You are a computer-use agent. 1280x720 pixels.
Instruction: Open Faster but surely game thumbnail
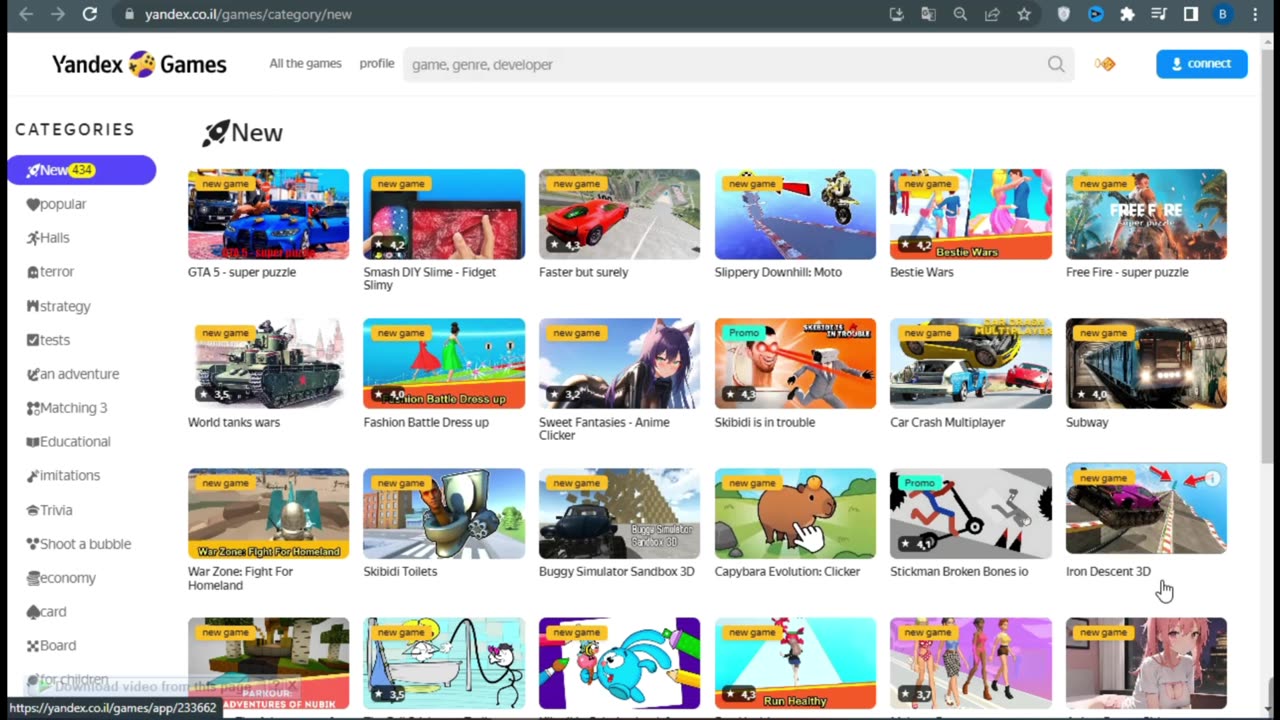[x=619, y=214]
